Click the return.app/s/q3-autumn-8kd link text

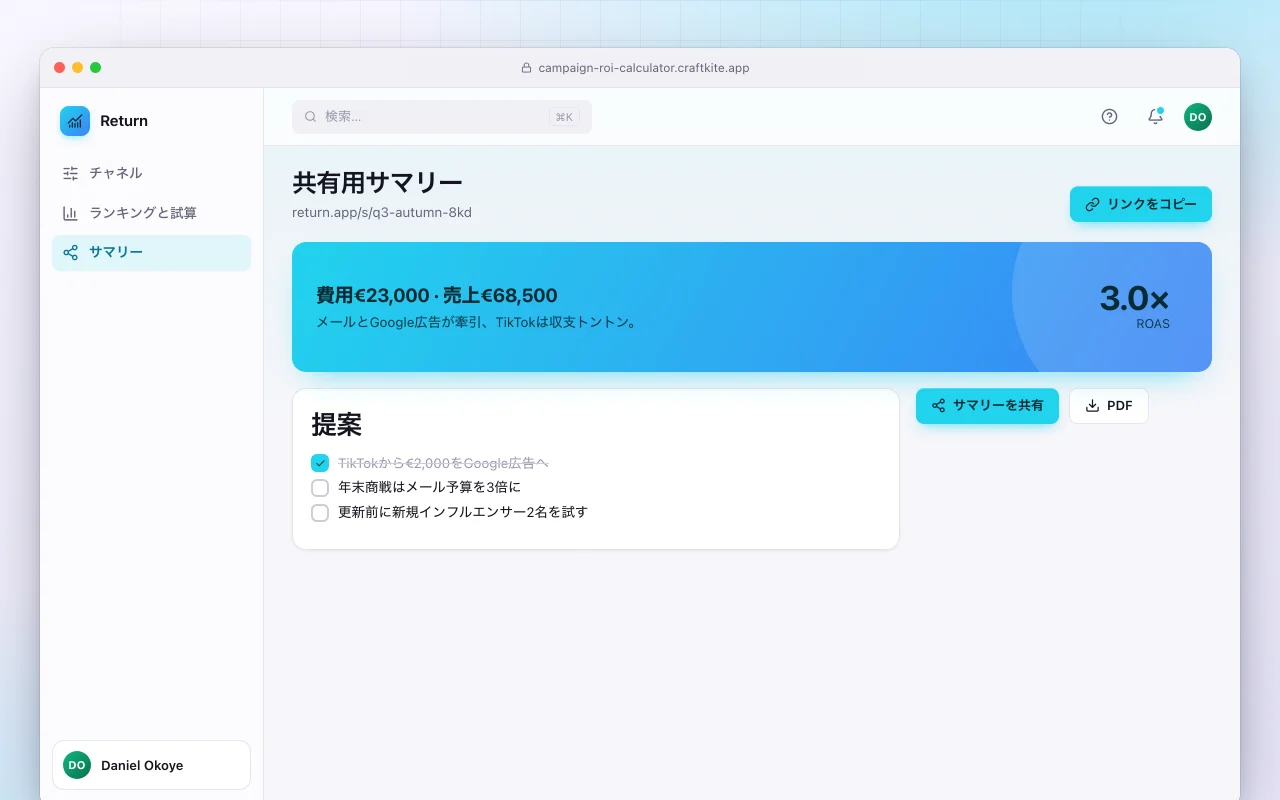[x=382, y=212]
